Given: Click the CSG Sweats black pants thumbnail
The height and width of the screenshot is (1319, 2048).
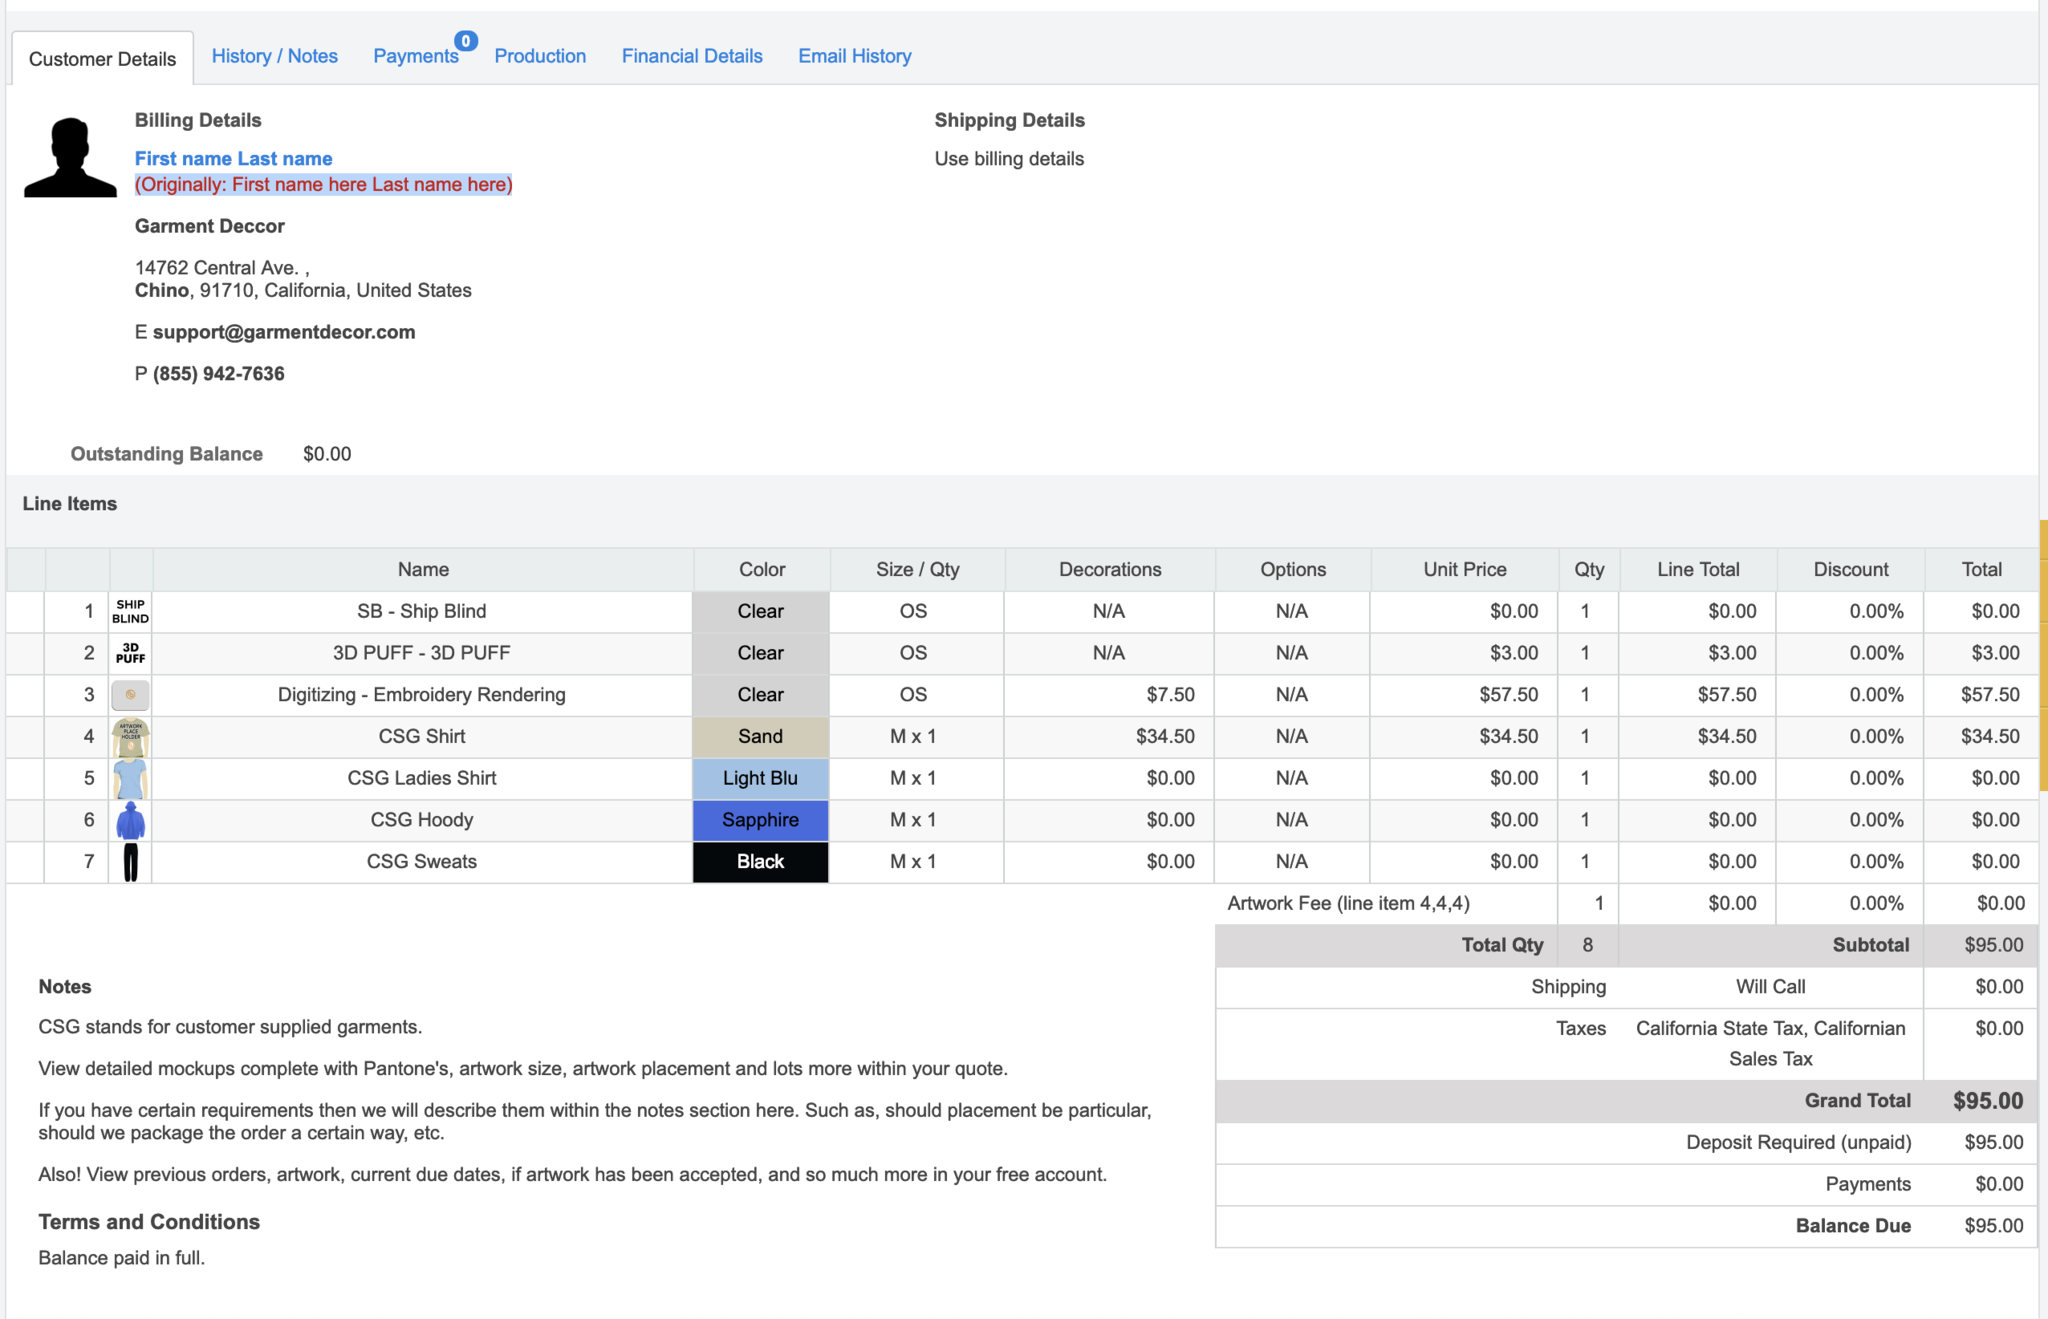Looking at the screenshot, I should (130, 862).
